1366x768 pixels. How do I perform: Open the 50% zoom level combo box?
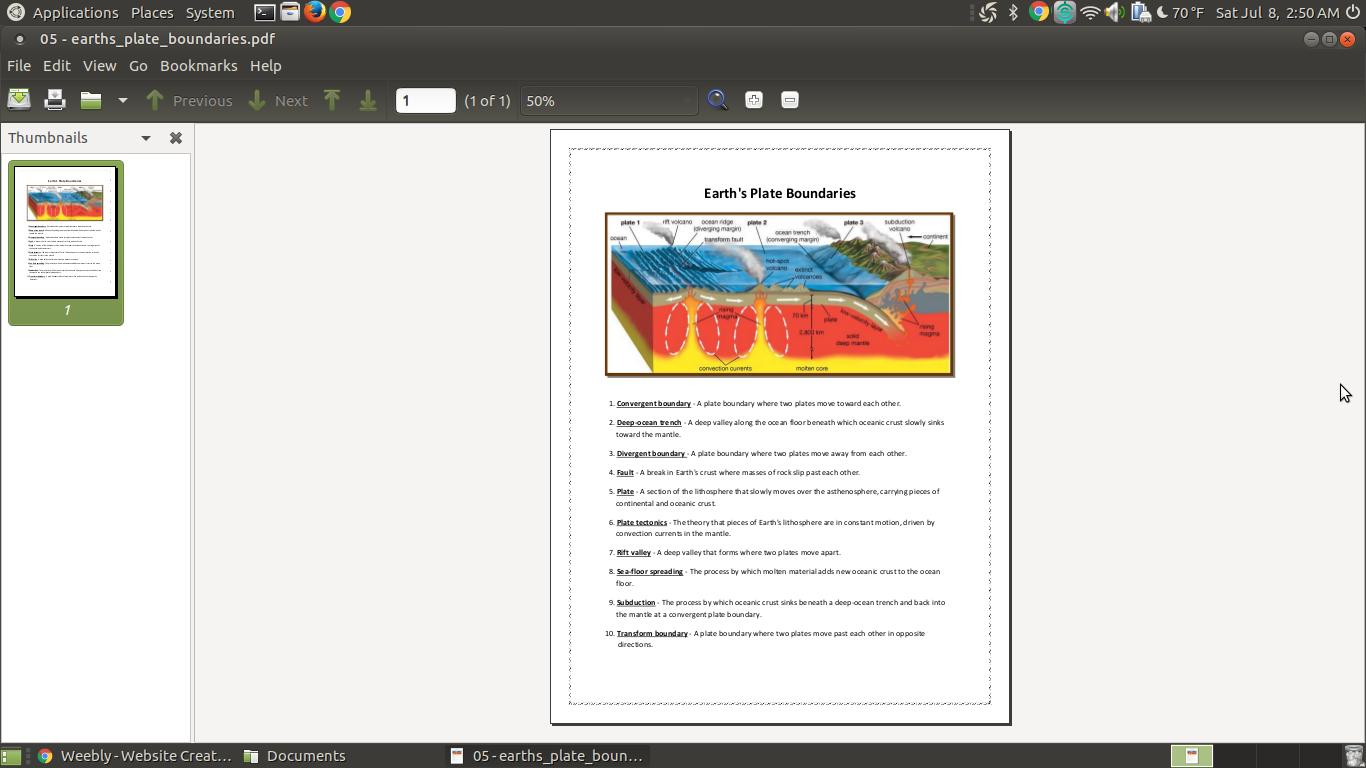(x=608, y=100)
